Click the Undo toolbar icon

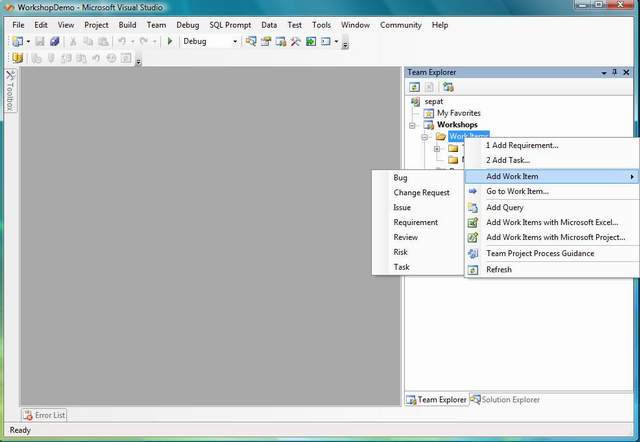coord(122,41)
